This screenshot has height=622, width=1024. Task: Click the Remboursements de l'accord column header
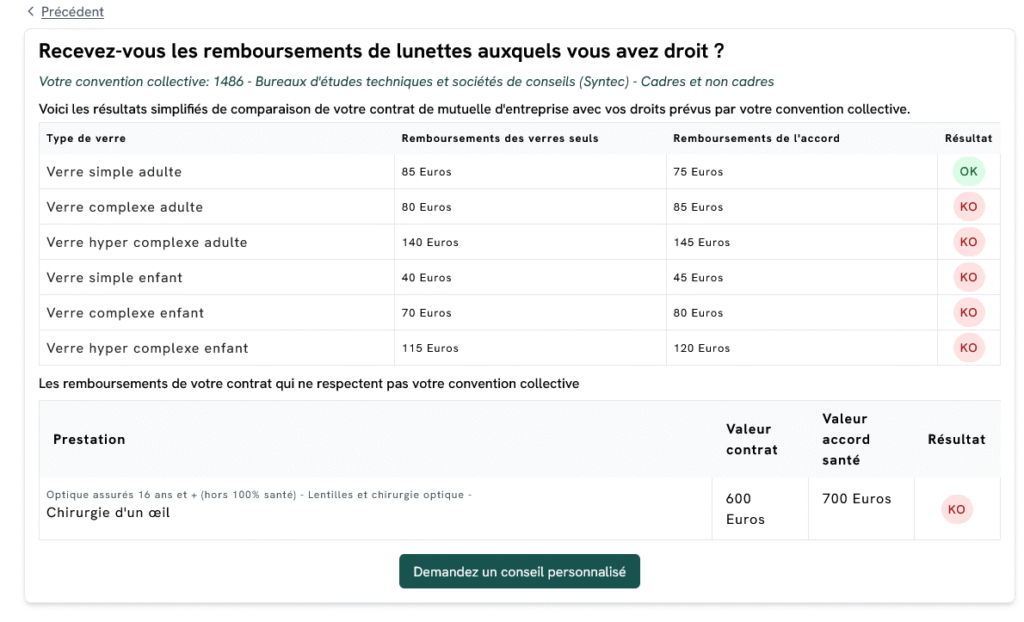pos(756,138)
